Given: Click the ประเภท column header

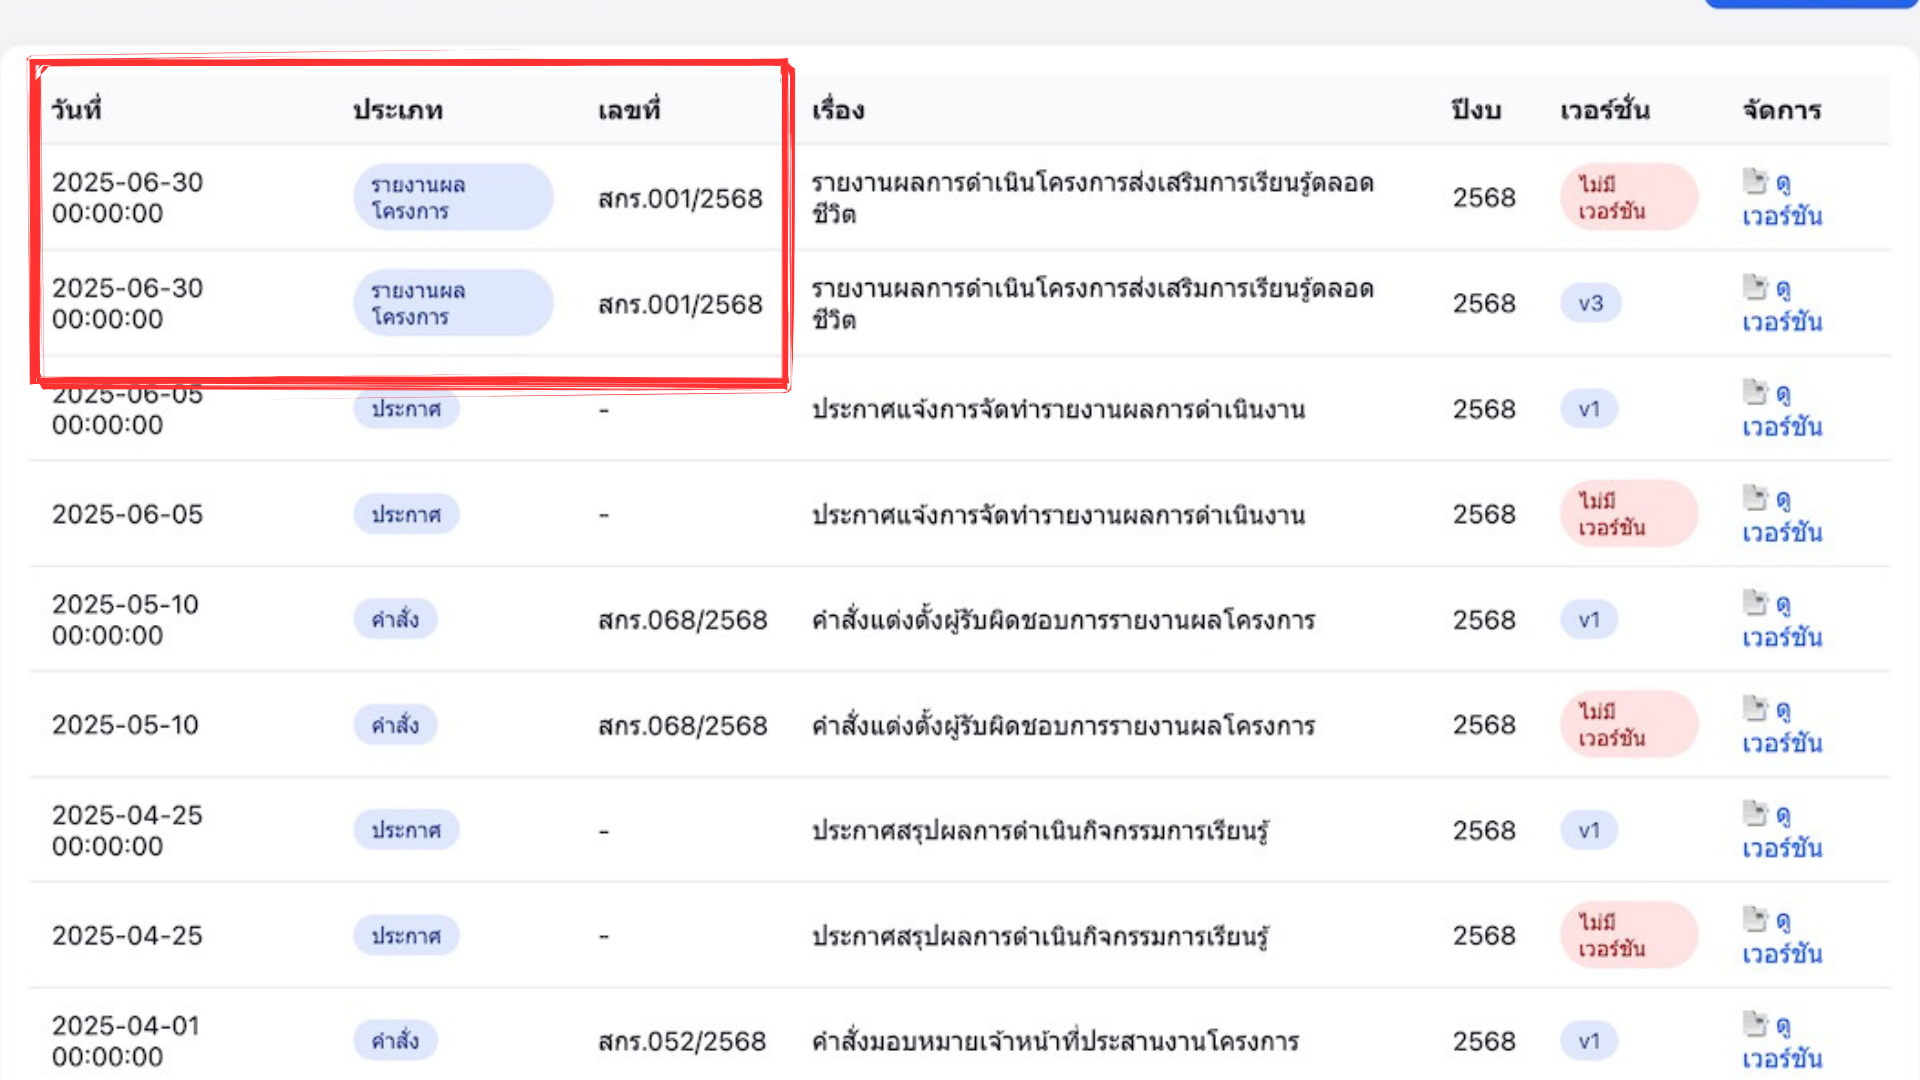Looking at the screenshot, I should coord(398,109).
